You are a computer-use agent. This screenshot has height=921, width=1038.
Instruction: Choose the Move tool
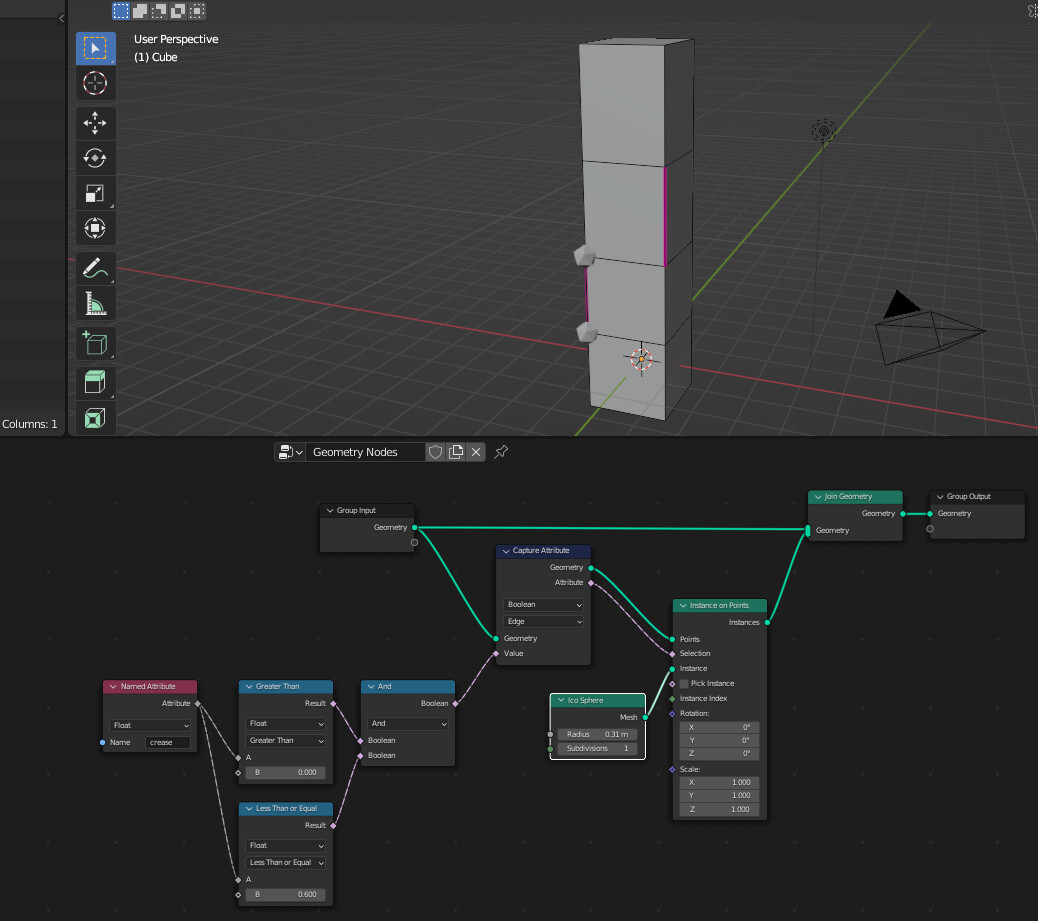(95, 123)
